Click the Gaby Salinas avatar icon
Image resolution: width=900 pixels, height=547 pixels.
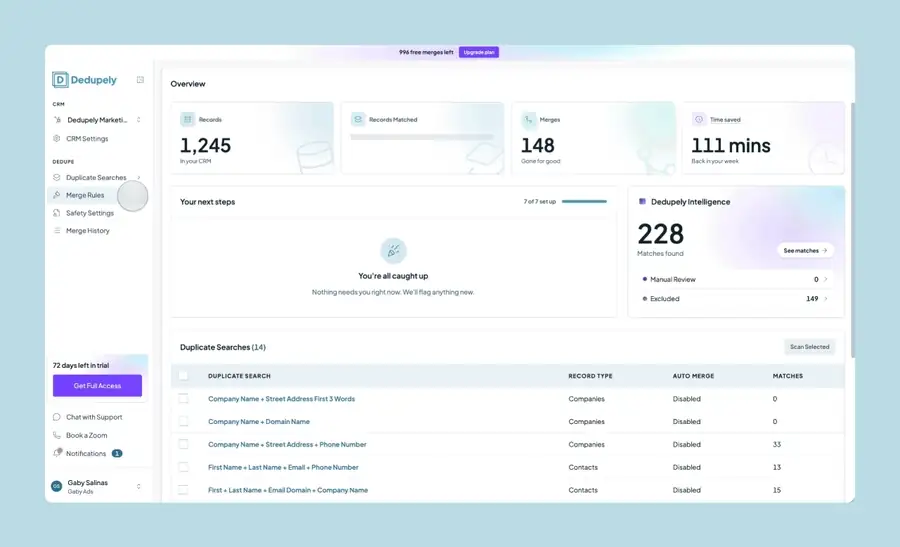coord(56,486)
